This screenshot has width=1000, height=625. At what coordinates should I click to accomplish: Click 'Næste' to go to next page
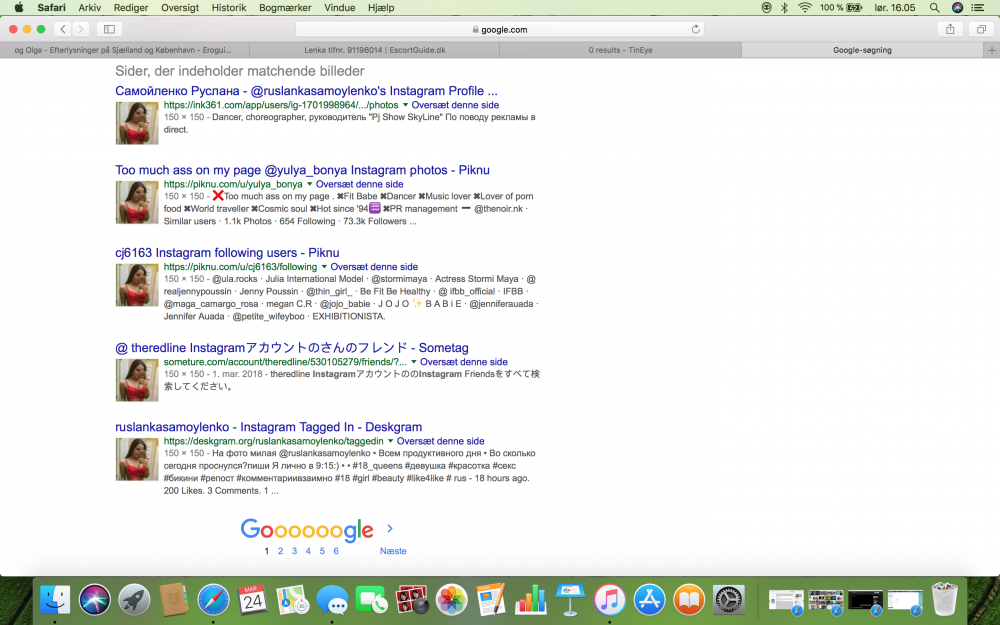point(393,551)
